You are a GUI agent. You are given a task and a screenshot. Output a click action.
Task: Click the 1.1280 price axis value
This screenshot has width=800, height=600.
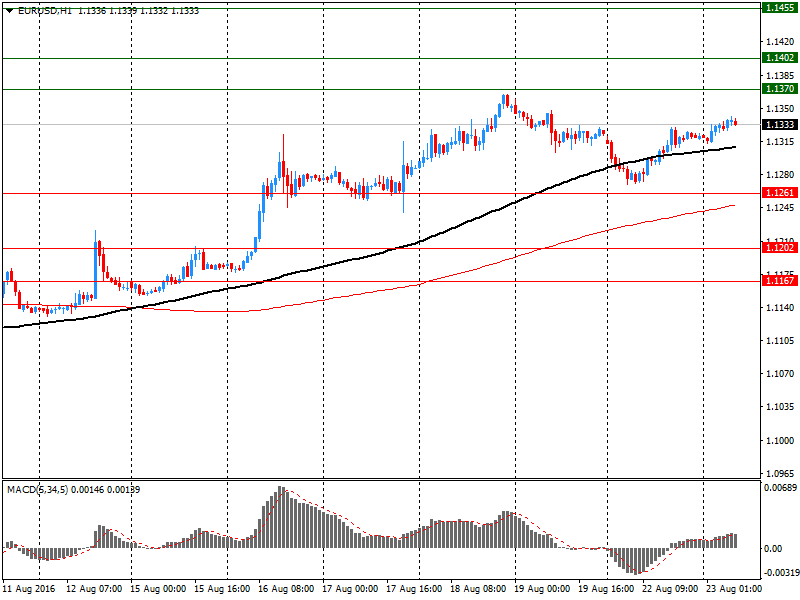(x=780, y=175)
